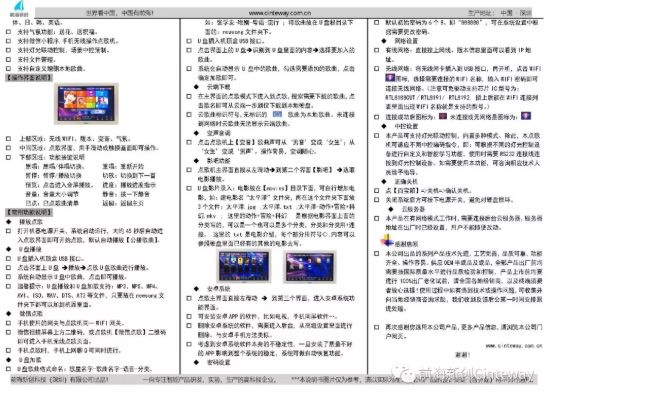Click the 【常用功能说明】 section heading
This screenshot has width=645, height=399.
29,212
